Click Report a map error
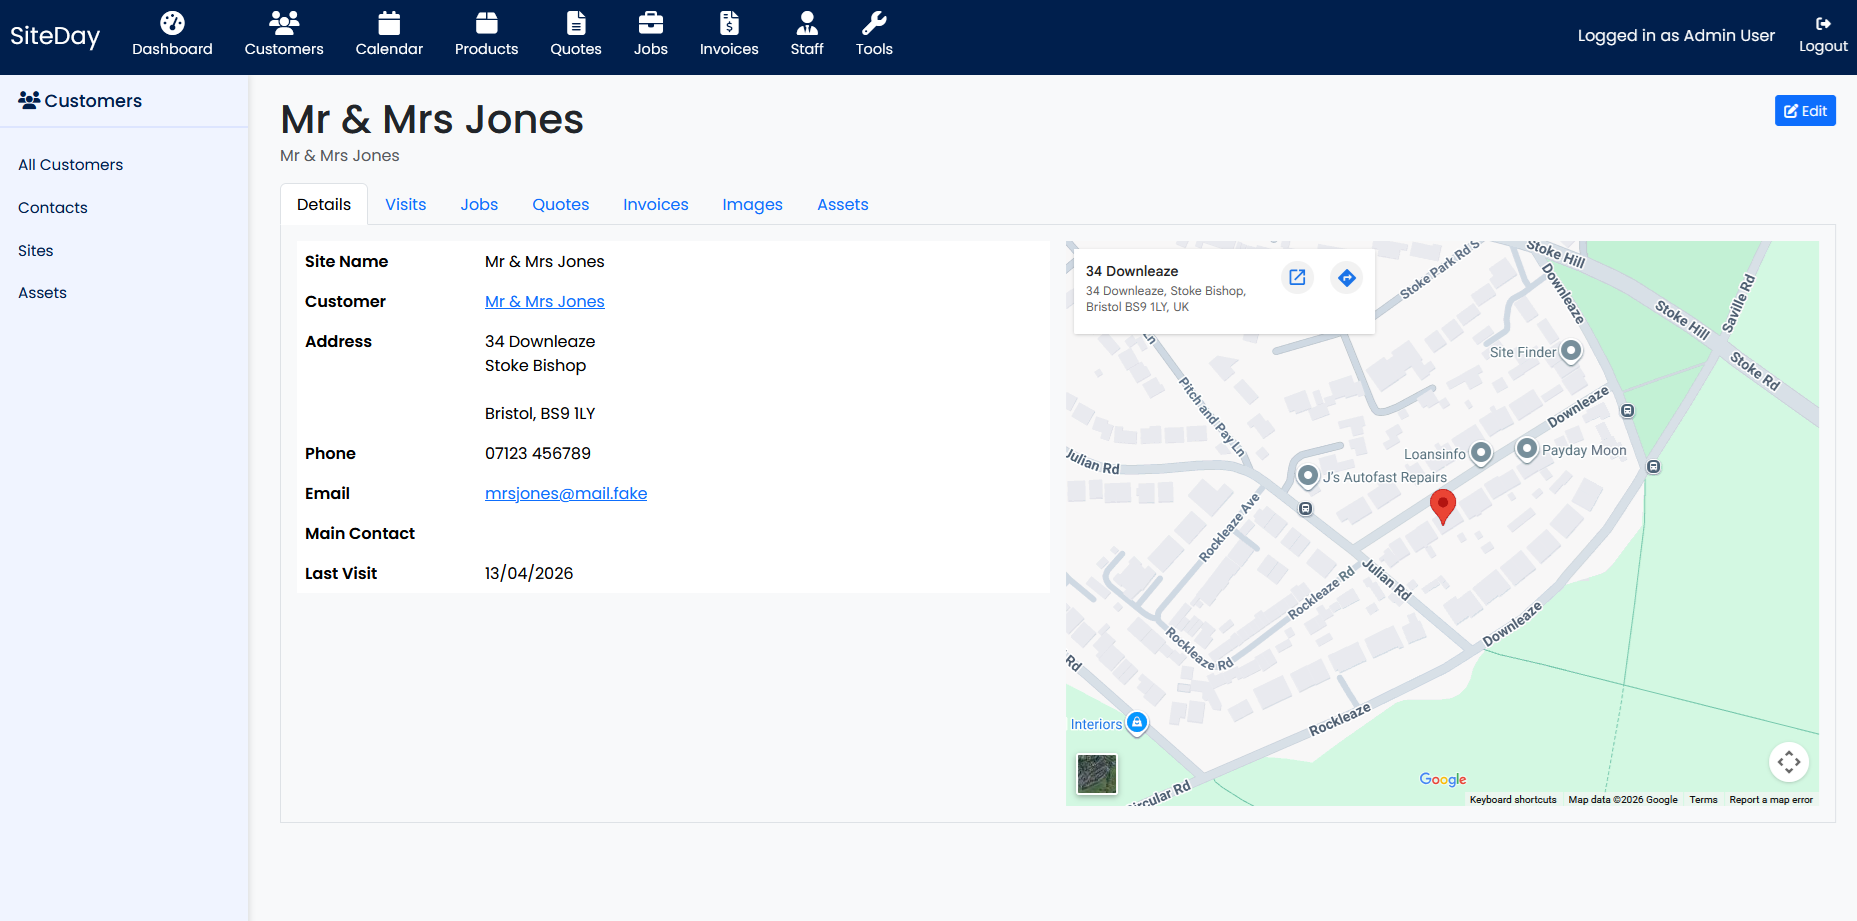The height and width of the screenshot is (921, 1857). point(1771,800)
